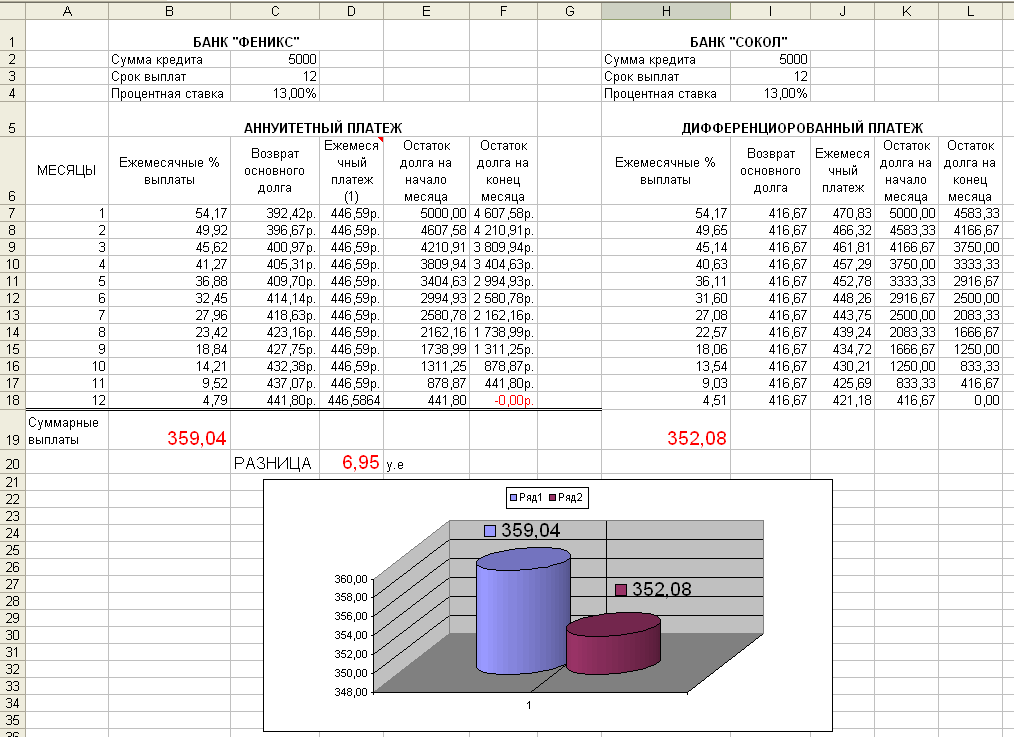Select cell with value 4 607,58р.
Screen dimensions: 1014x737
(x=503, y=213)
